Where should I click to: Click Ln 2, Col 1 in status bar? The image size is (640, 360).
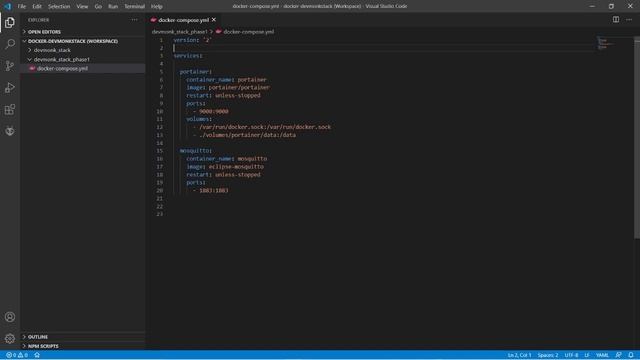tap(519, 355)
